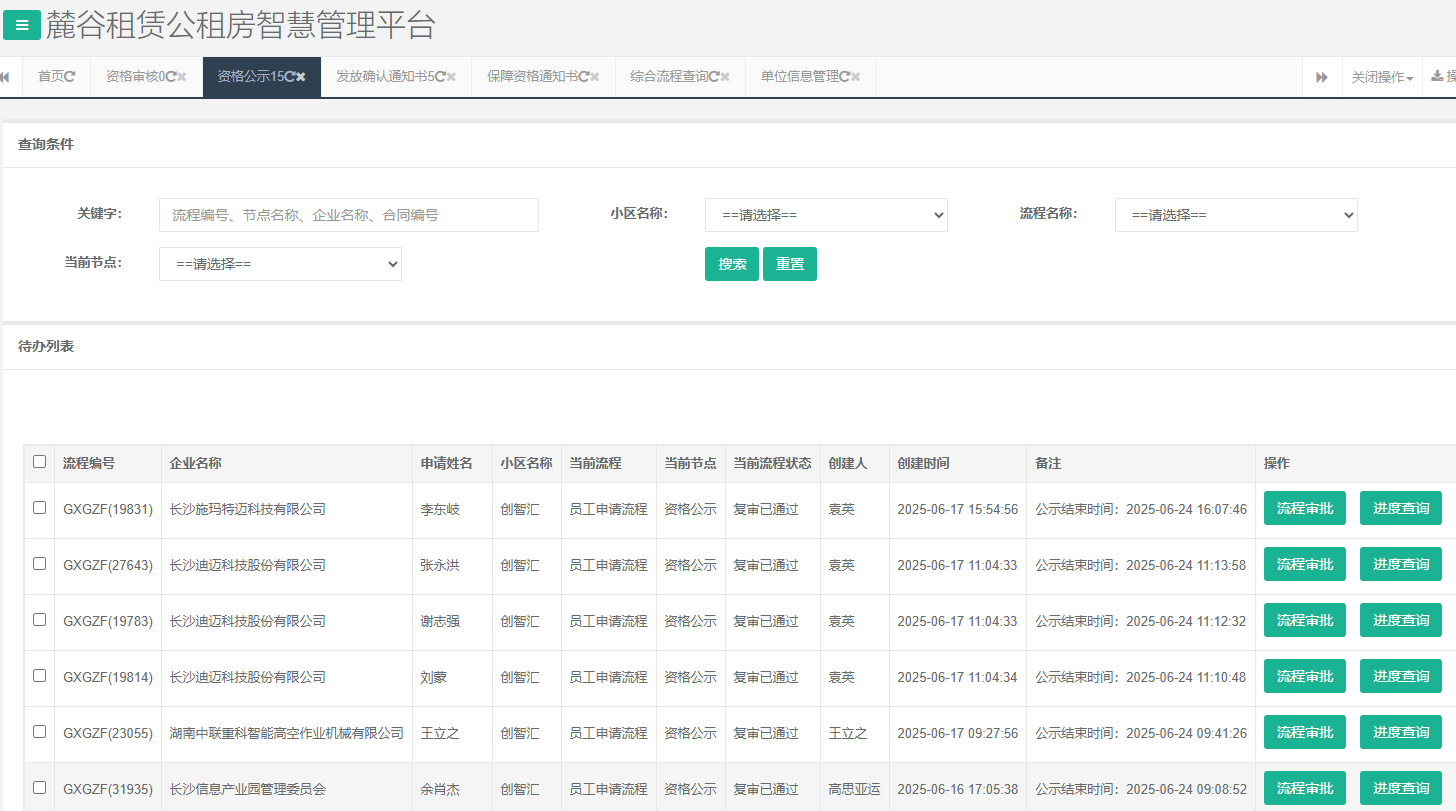Toggle the green hamburger sidebar menu button
Screen dimensions: 1456x811
(22, 26)
